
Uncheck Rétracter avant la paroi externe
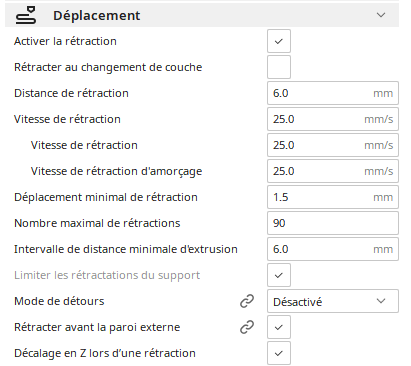coord(279,327)
